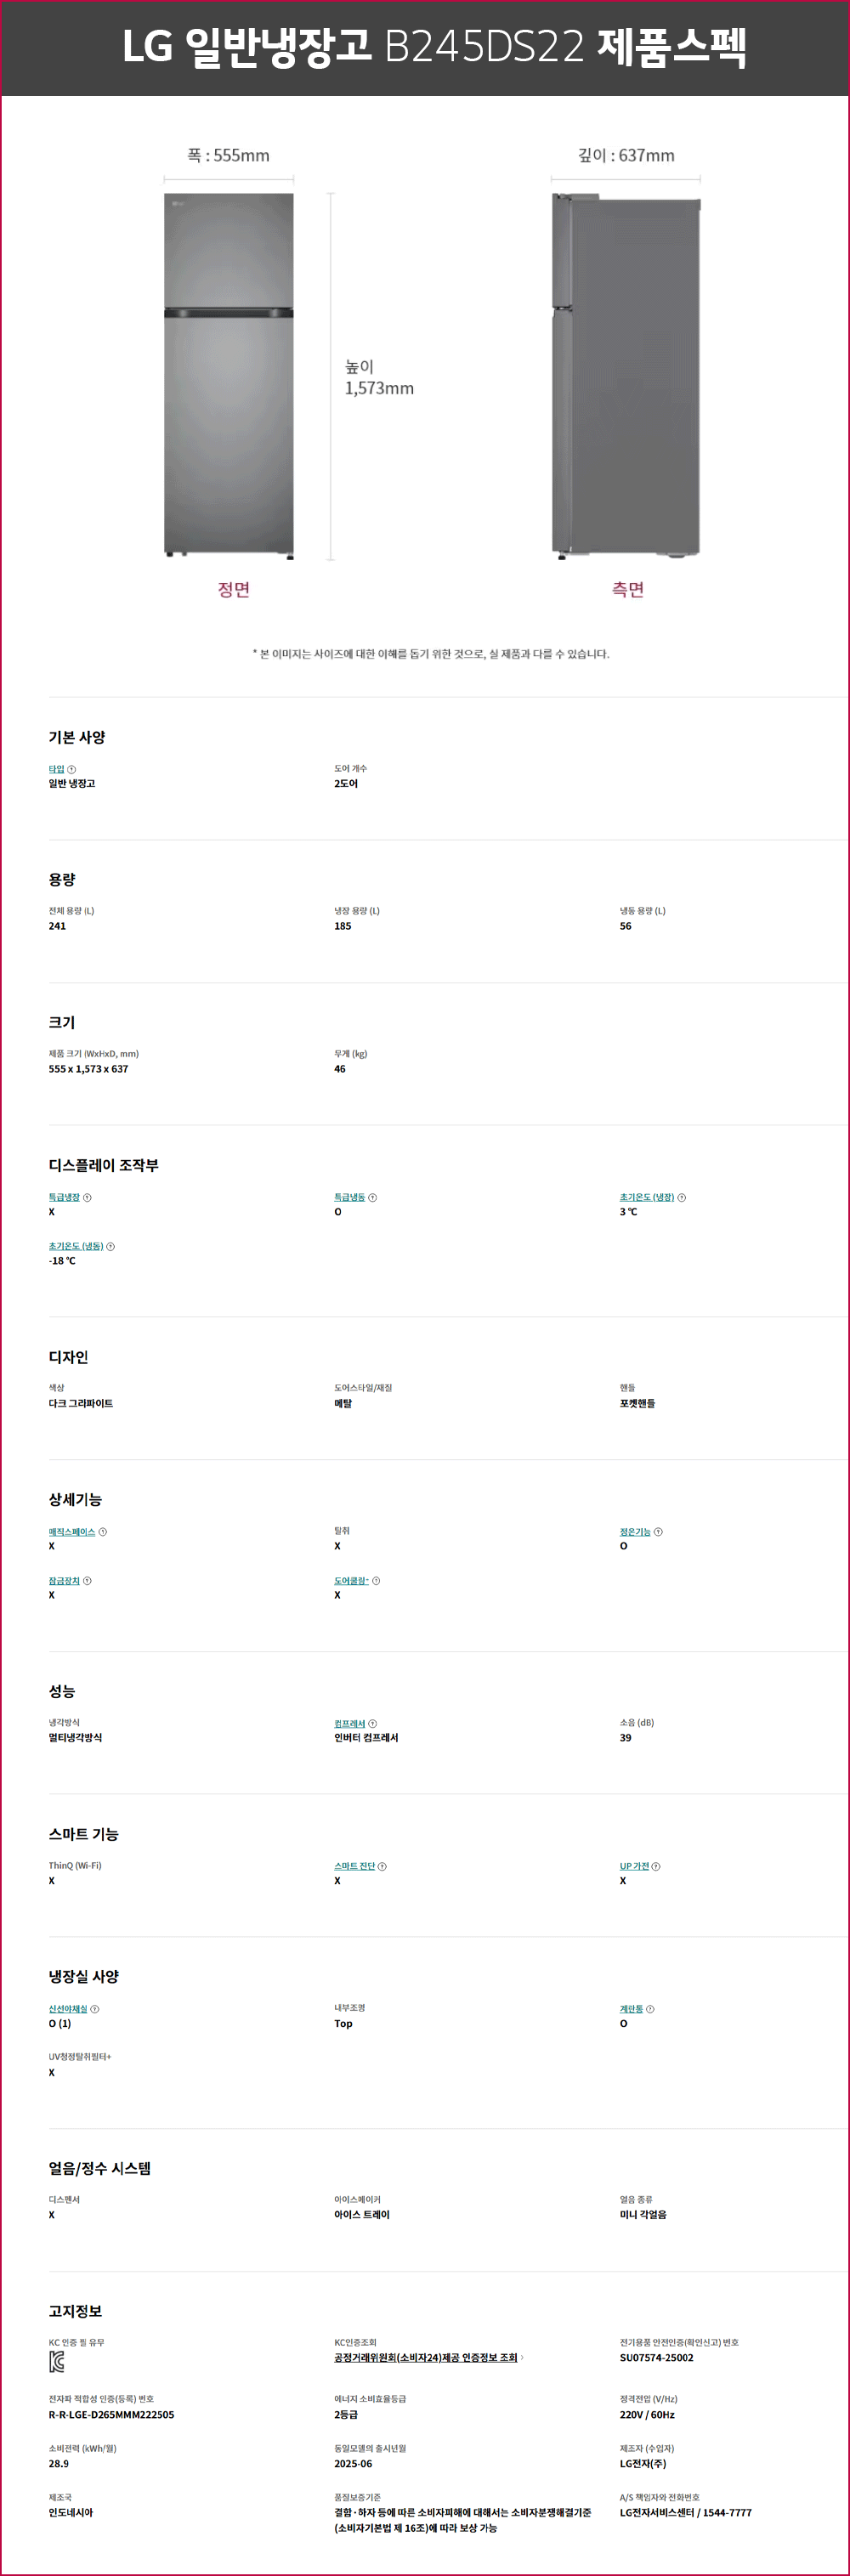Image resolution: width=850 pixels, height=2576 pixels.
Task: Click the arrow after 인증정보 조회
Action: tap(522, 2358)
